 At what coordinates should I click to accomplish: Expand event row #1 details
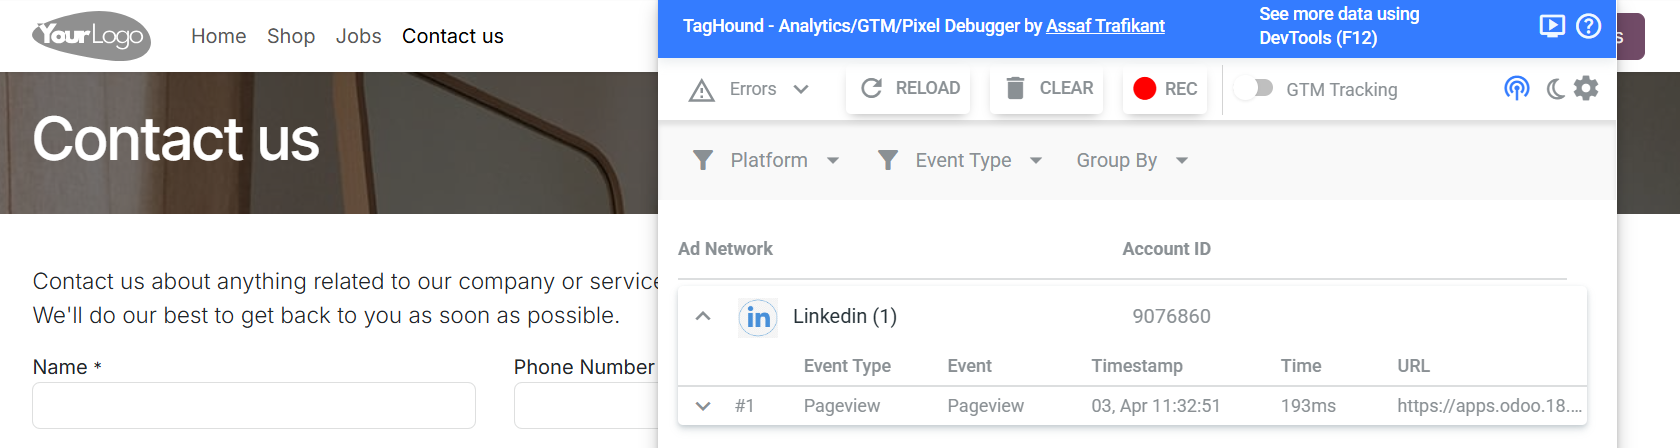click(703, 406)
